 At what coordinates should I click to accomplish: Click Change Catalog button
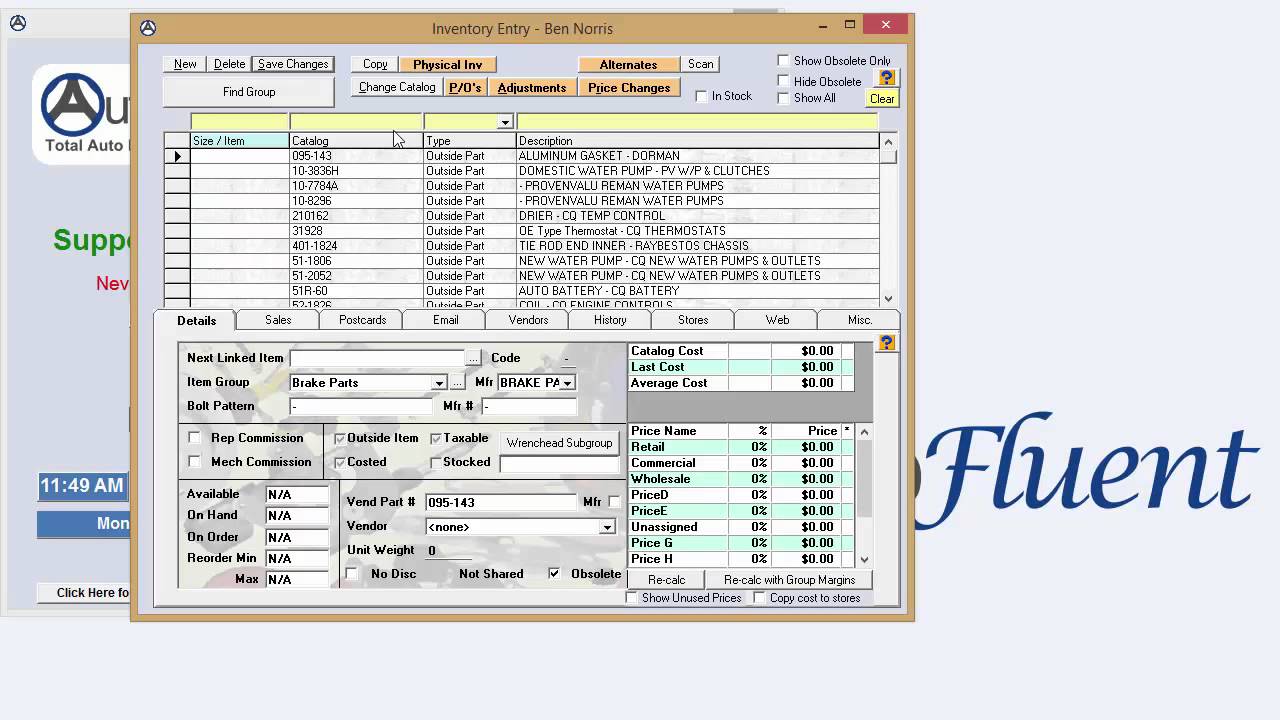[397, 88]
